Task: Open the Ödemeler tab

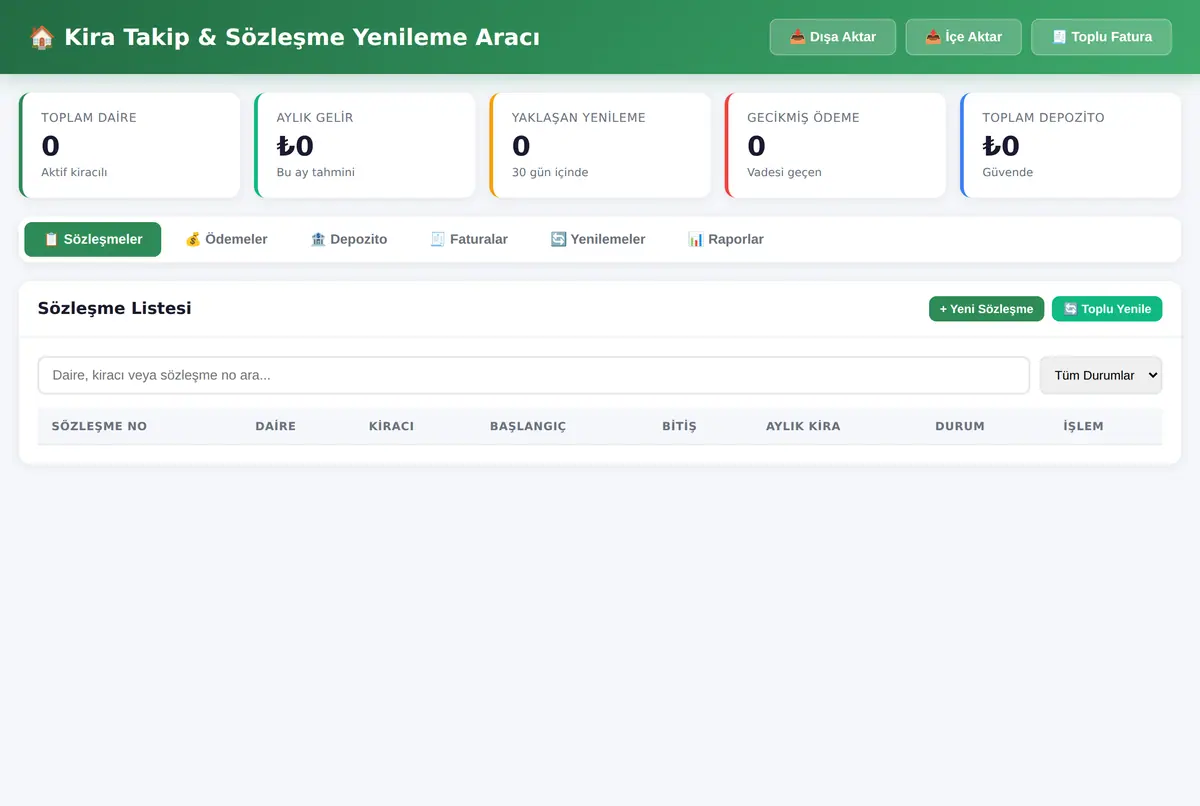Action: pyautogui.click(x=226, y=239)
